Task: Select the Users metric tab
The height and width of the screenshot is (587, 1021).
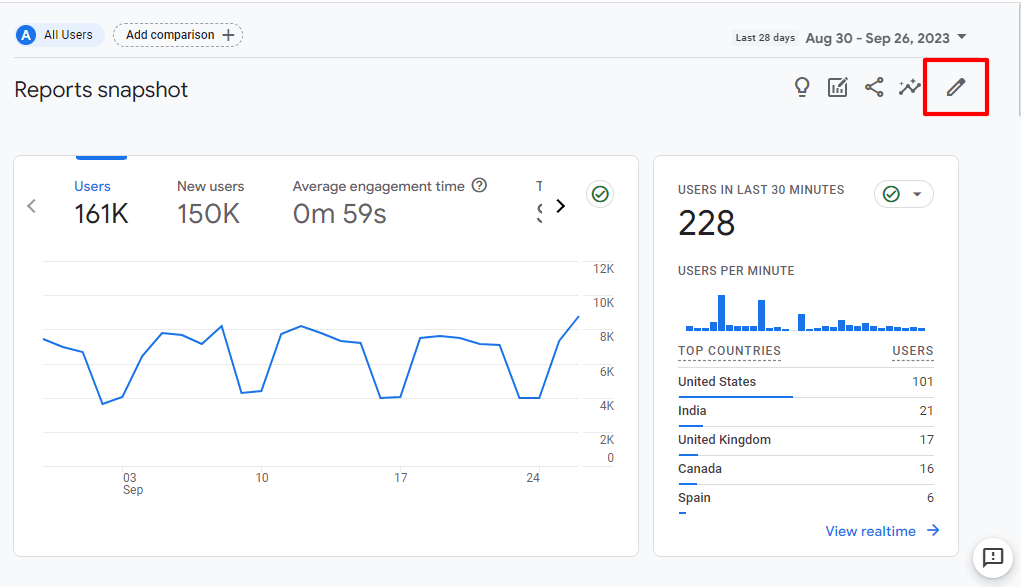Action: pyautogui.click(x=93, y=186)
